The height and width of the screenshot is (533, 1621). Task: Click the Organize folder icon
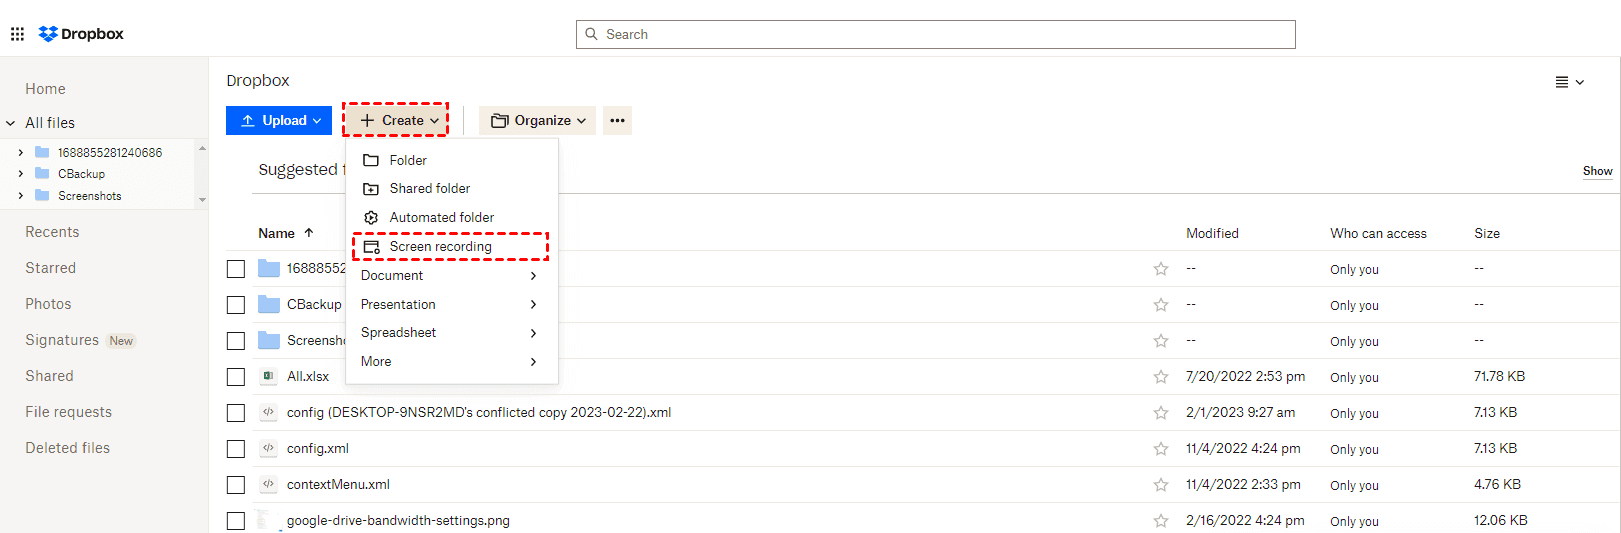click(499, 121)
